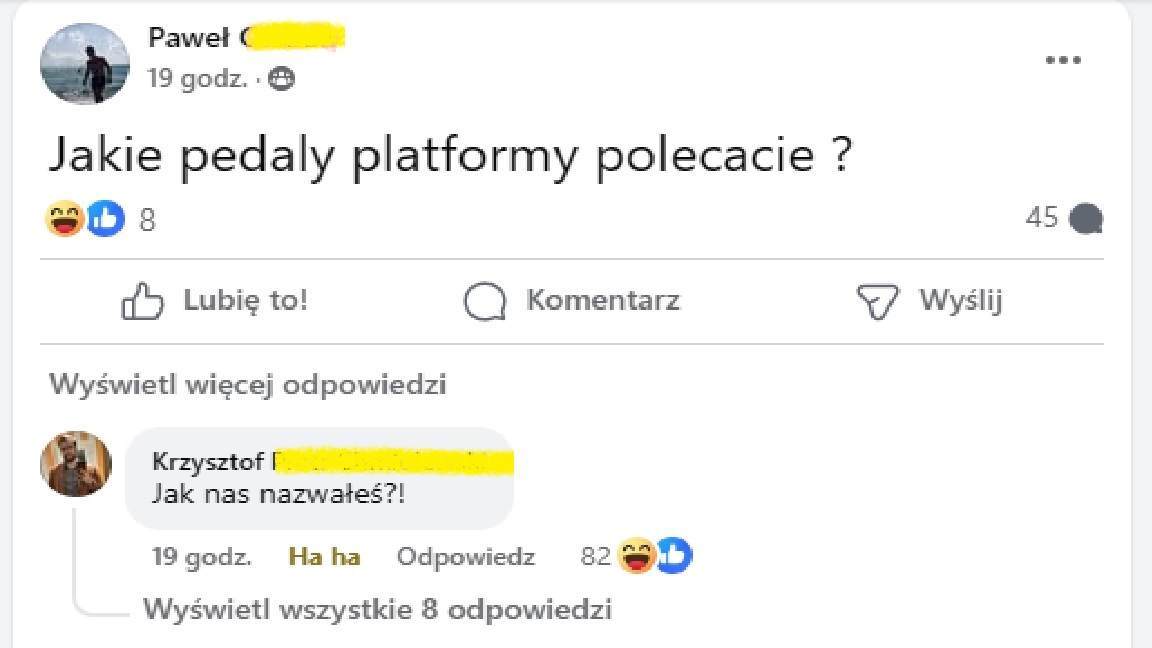The width and height of the screenshot is (1152, 648).
Task: Click the thumbs-up Lubię to! icon
Action: tap(142, 301)
